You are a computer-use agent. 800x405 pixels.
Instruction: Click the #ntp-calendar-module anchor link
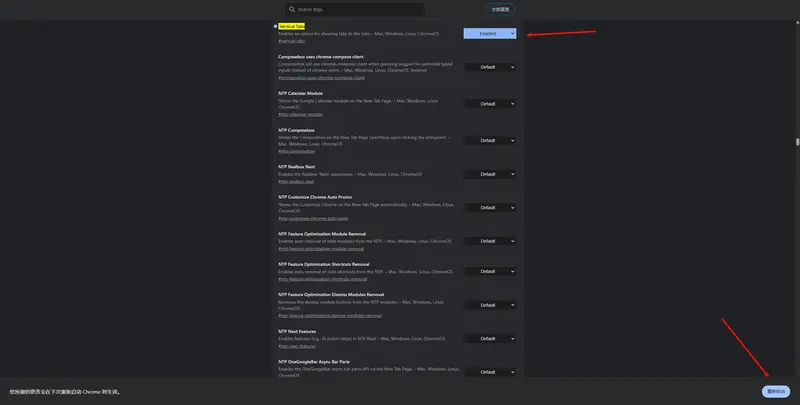[x=301, y=114]
